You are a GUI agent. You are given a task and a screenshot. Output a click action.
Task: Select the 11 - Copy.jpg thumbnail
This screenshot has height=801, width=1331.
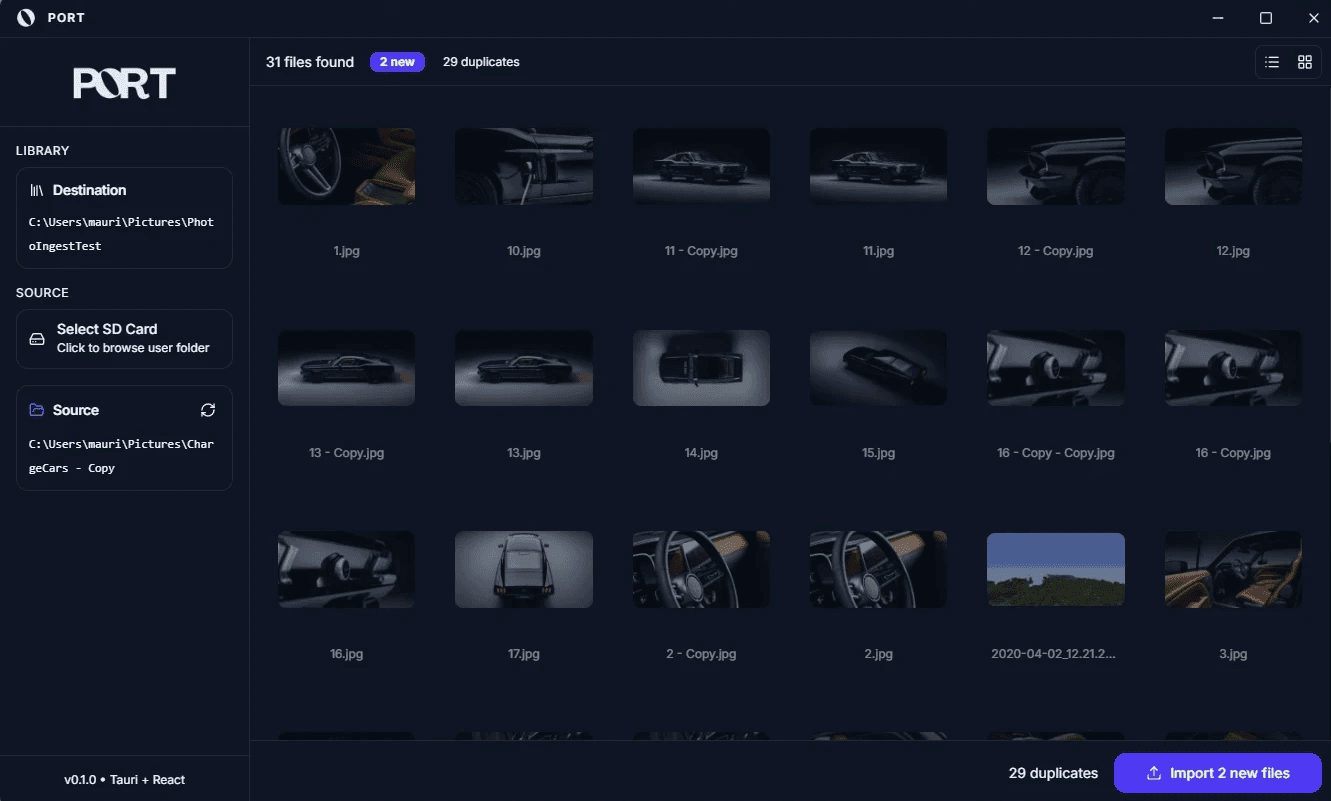pyautogui.click(x=701, y=166)
